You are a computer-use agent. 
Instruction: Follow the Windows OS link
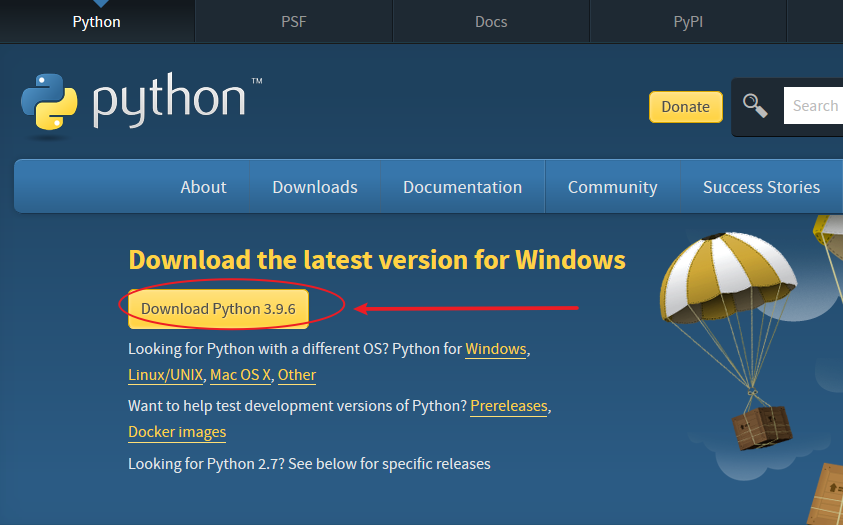(x=495, y=349)
